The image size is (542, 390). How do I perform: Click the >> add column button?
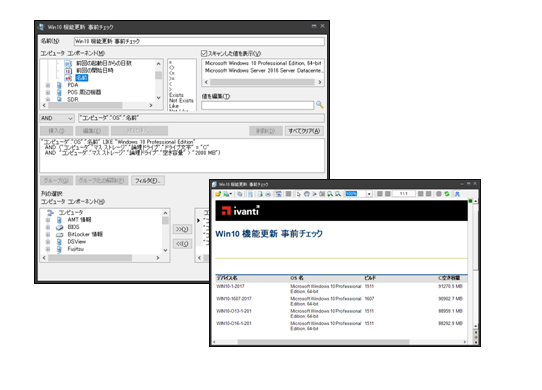coord(182,229)
